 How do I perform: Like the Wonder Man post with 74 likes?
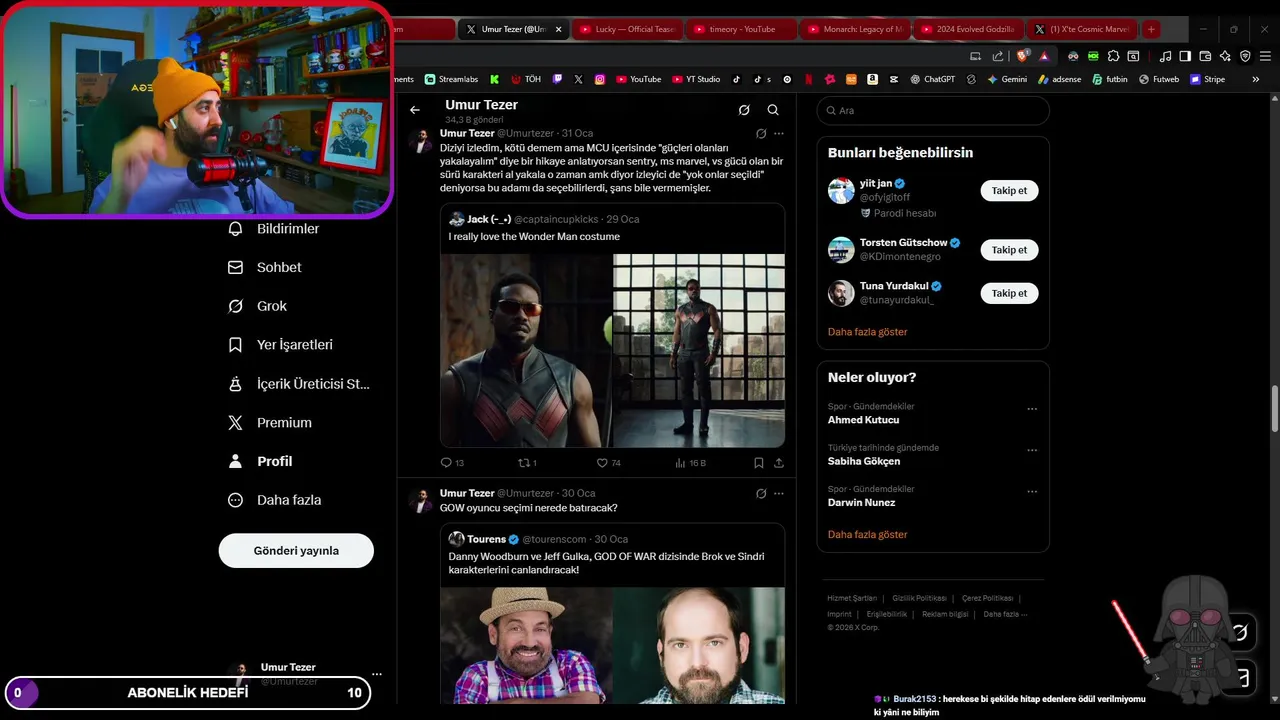608,463
